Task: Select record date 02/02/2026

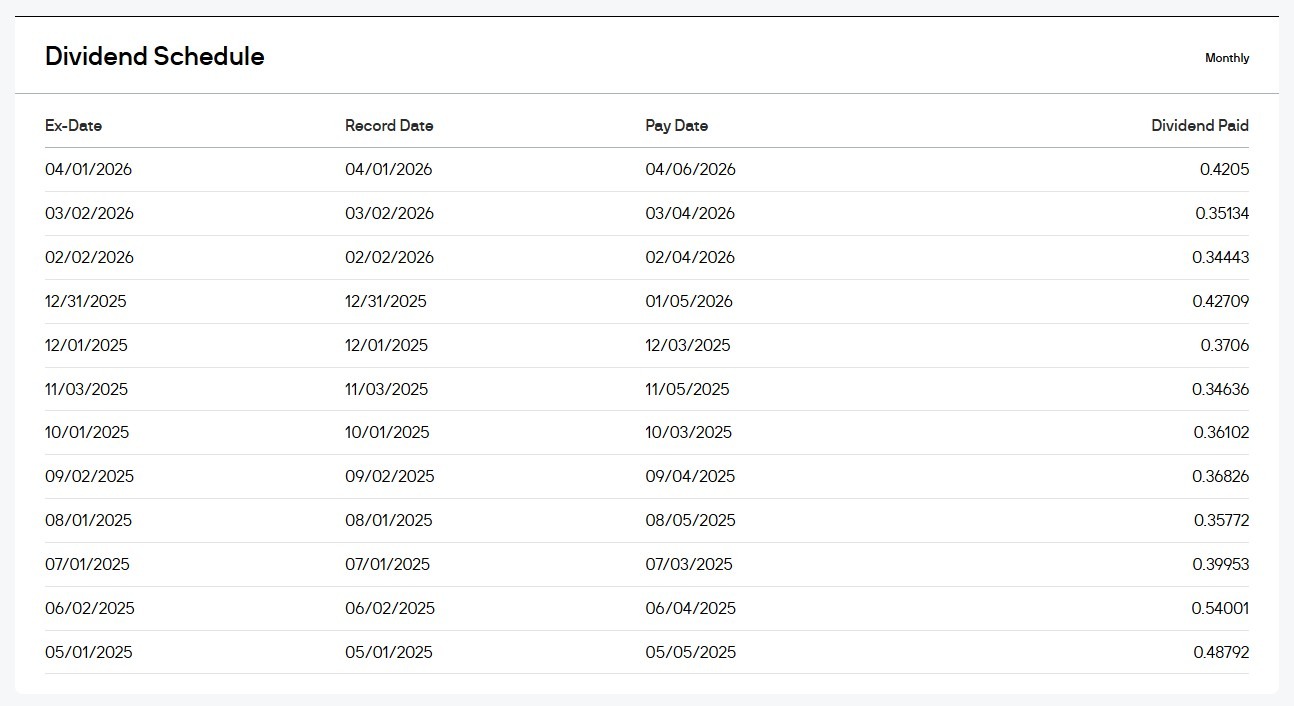Action: [389, 258]
